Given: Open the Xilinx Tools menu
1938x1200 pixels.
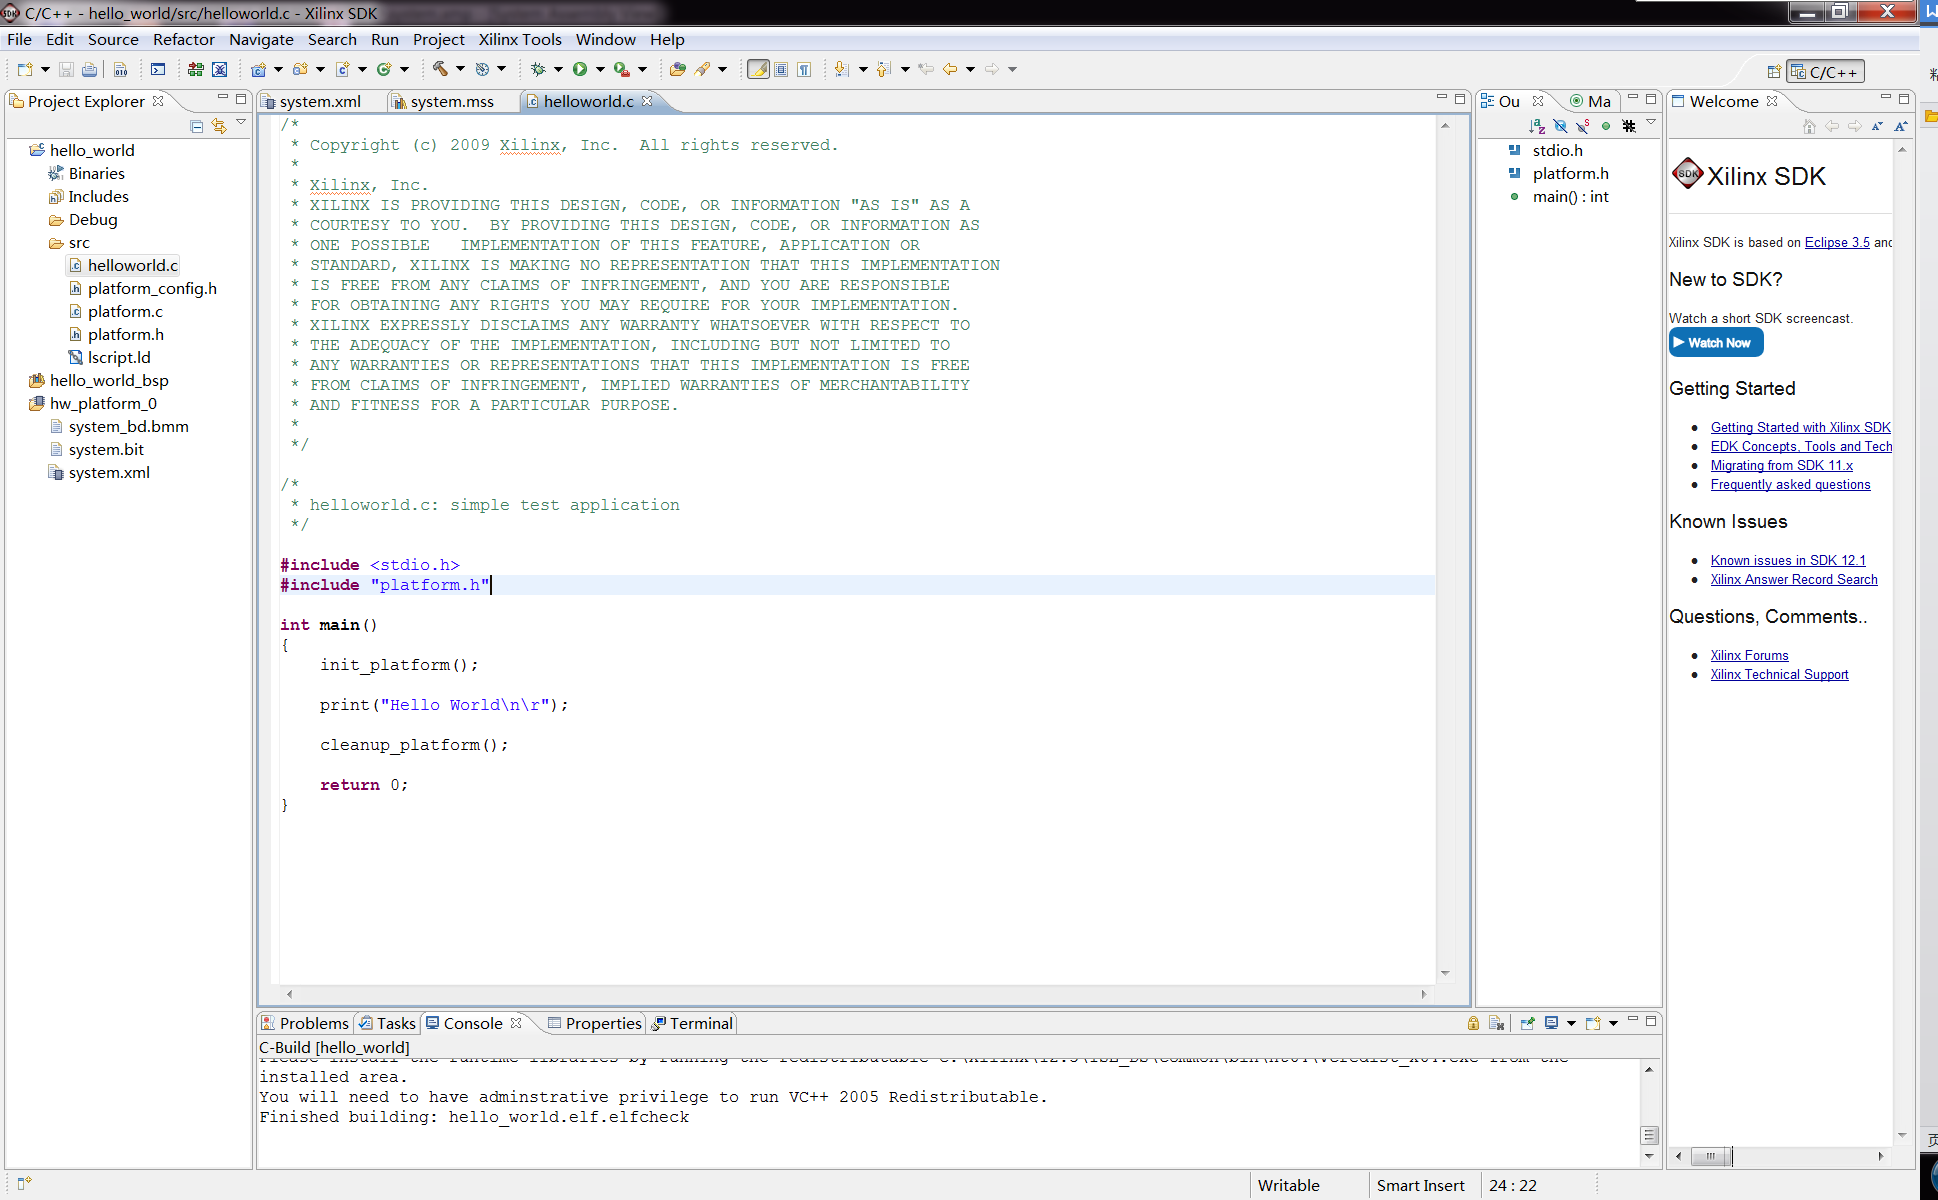Looking at the screenshot, I should [x=519, y=39].
